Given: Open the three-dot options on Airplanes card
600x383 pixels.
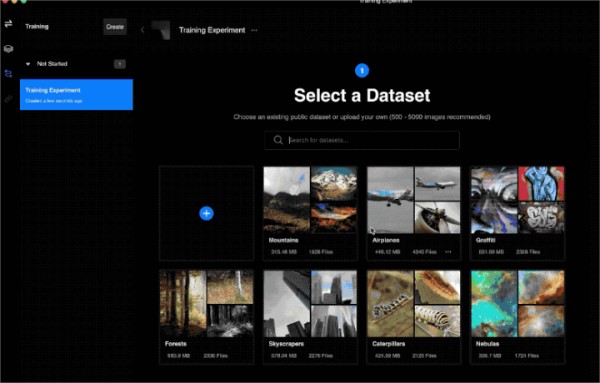Looking at the screenshot, I should point(448,252).
